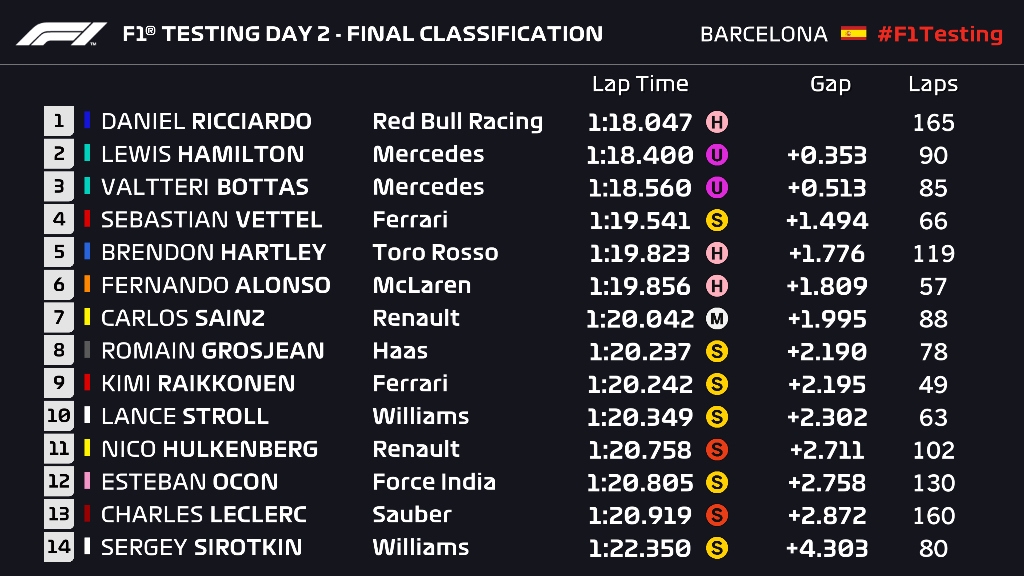This screenshot has width=1024, height=576.
Task: Click Hulkenberg's supersoft tyre icon
Action: tap(717, 450)
